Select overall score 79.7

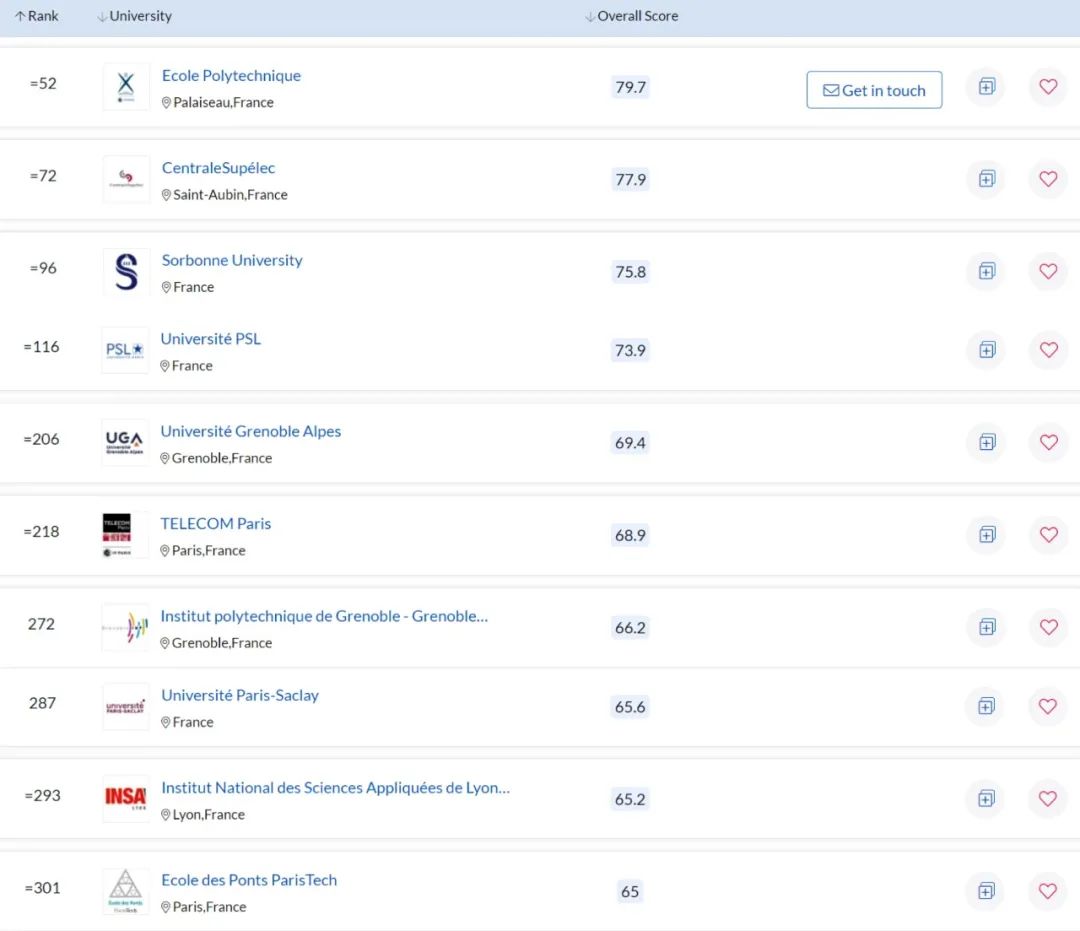(x=630, y=87)
